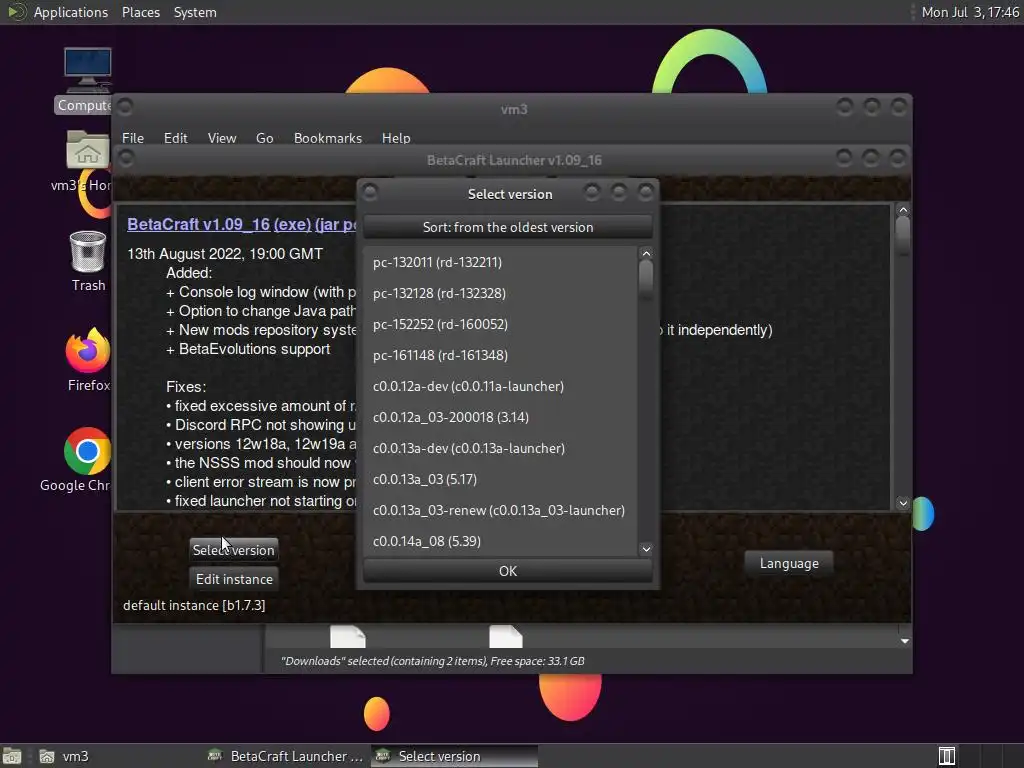Click the vm3 file pane scroll-down arrow
This screenshot has width=1024, height=768.
[x=904, y=641]
